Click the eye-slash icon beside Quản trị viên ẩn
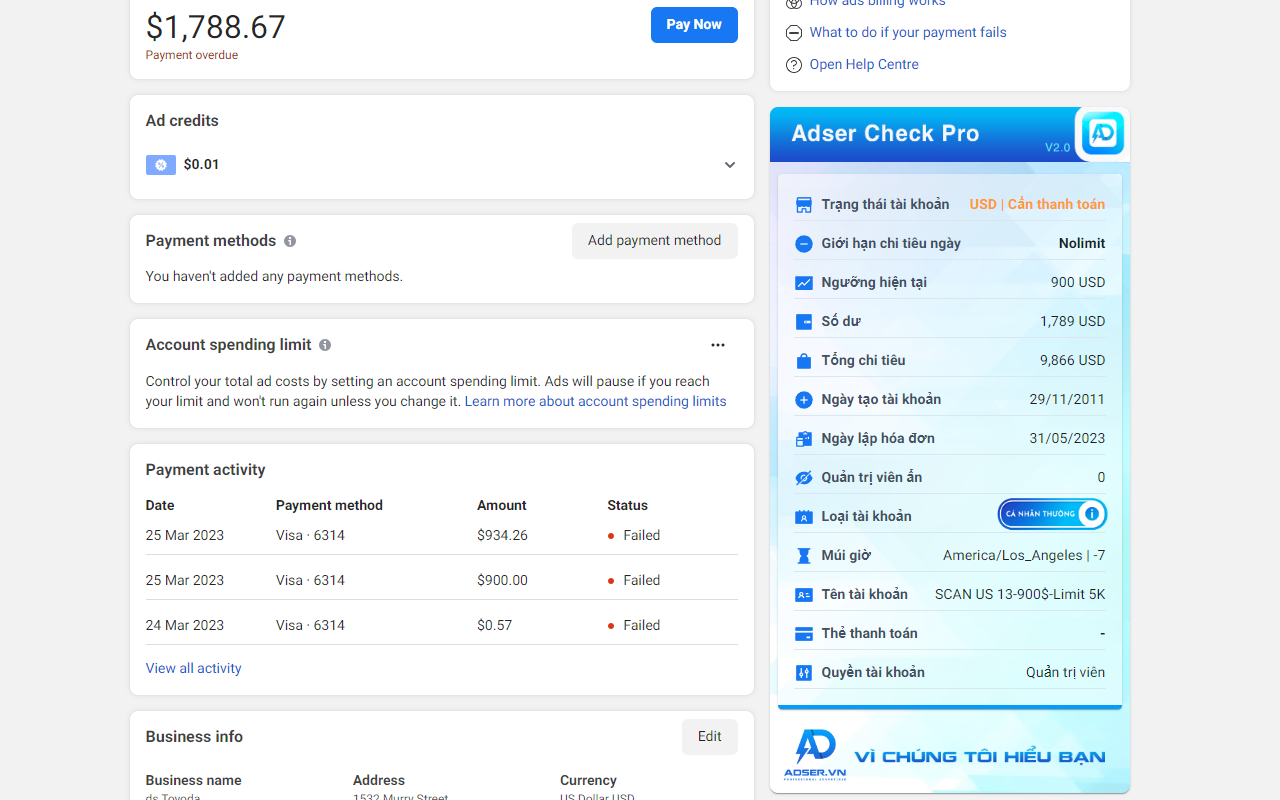The width and height of the screenshot is (1280, 800). tap(804, 477)
